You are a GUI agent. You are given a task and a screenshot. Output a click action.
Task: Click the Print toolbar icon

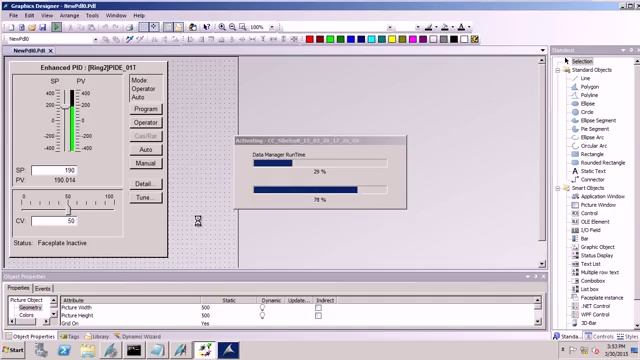129,27
